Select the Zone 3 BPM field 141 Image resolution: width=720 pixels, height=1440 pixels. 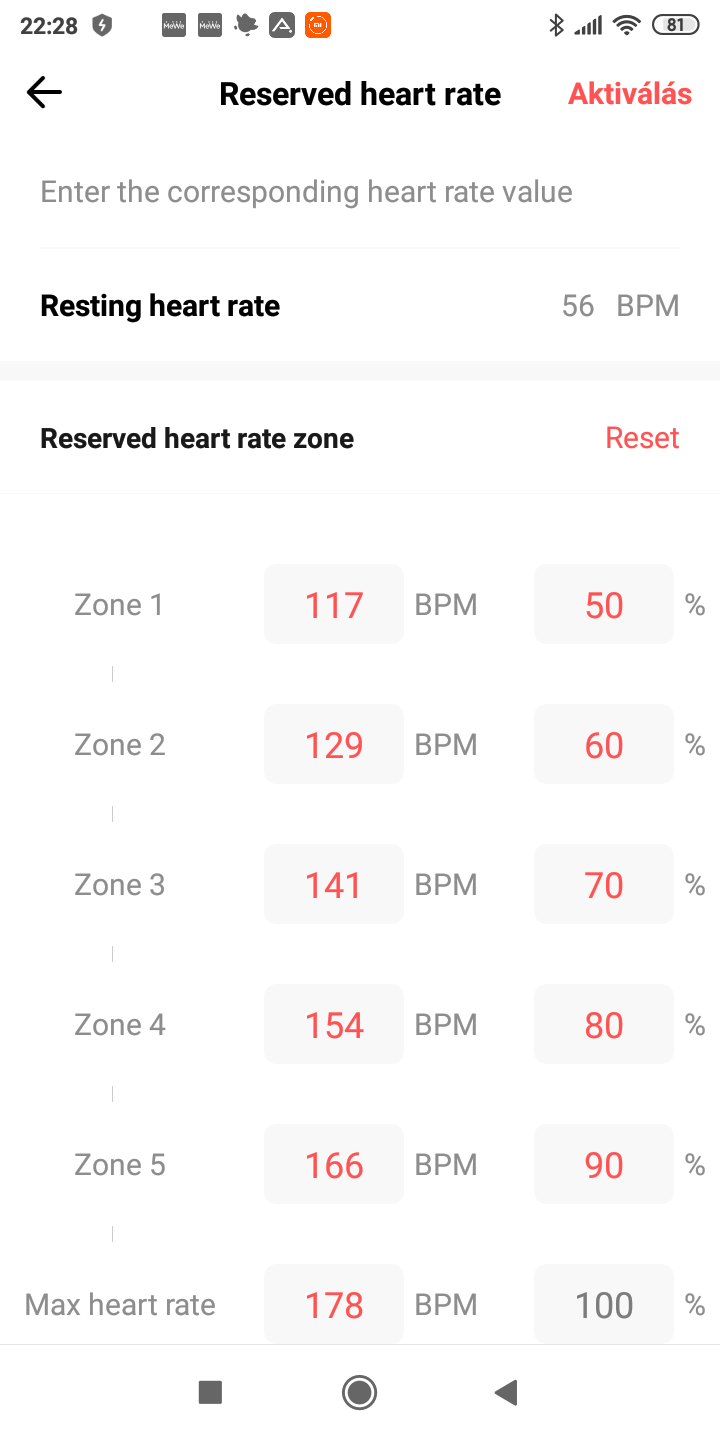[x=334, y=884]
